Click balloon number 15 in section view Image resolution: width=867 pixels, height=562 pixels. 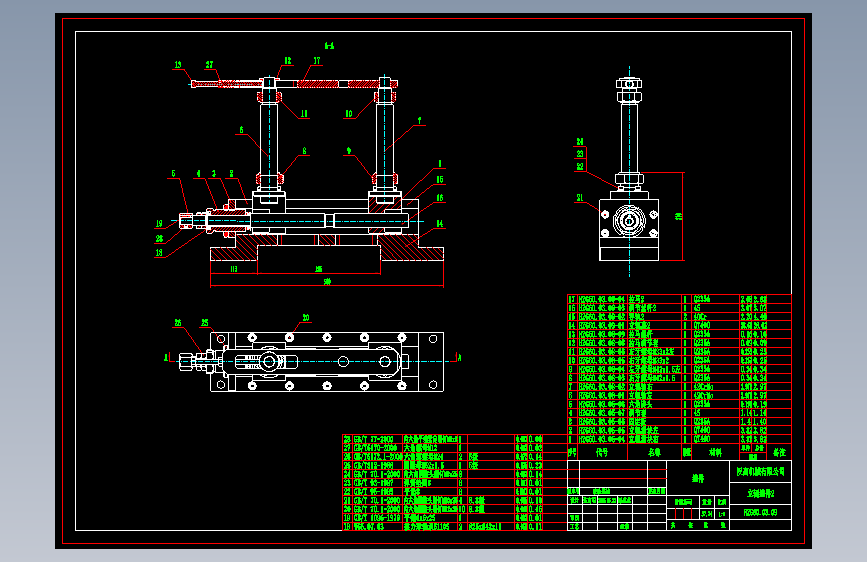pyautogui.click(x=440, y=180)
